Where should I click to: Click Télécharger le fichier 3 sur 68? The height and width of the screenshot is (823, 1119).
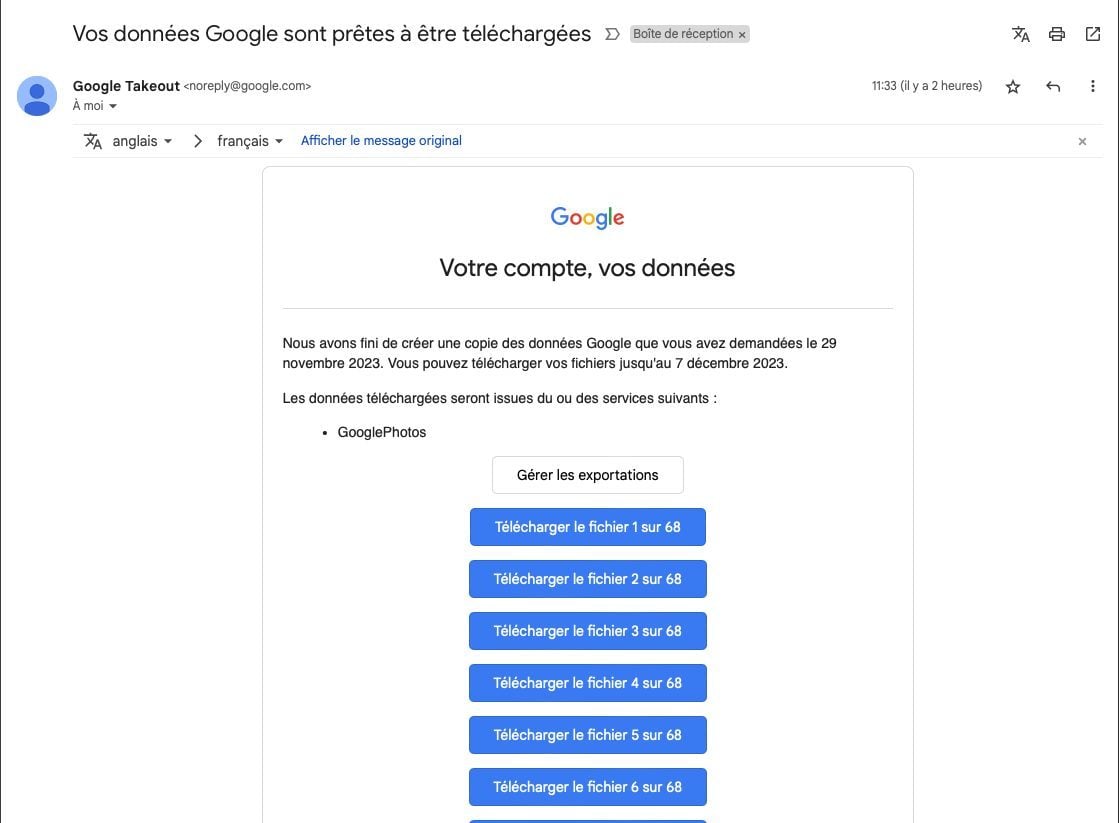pyautogui.click(x=587, y=631)
